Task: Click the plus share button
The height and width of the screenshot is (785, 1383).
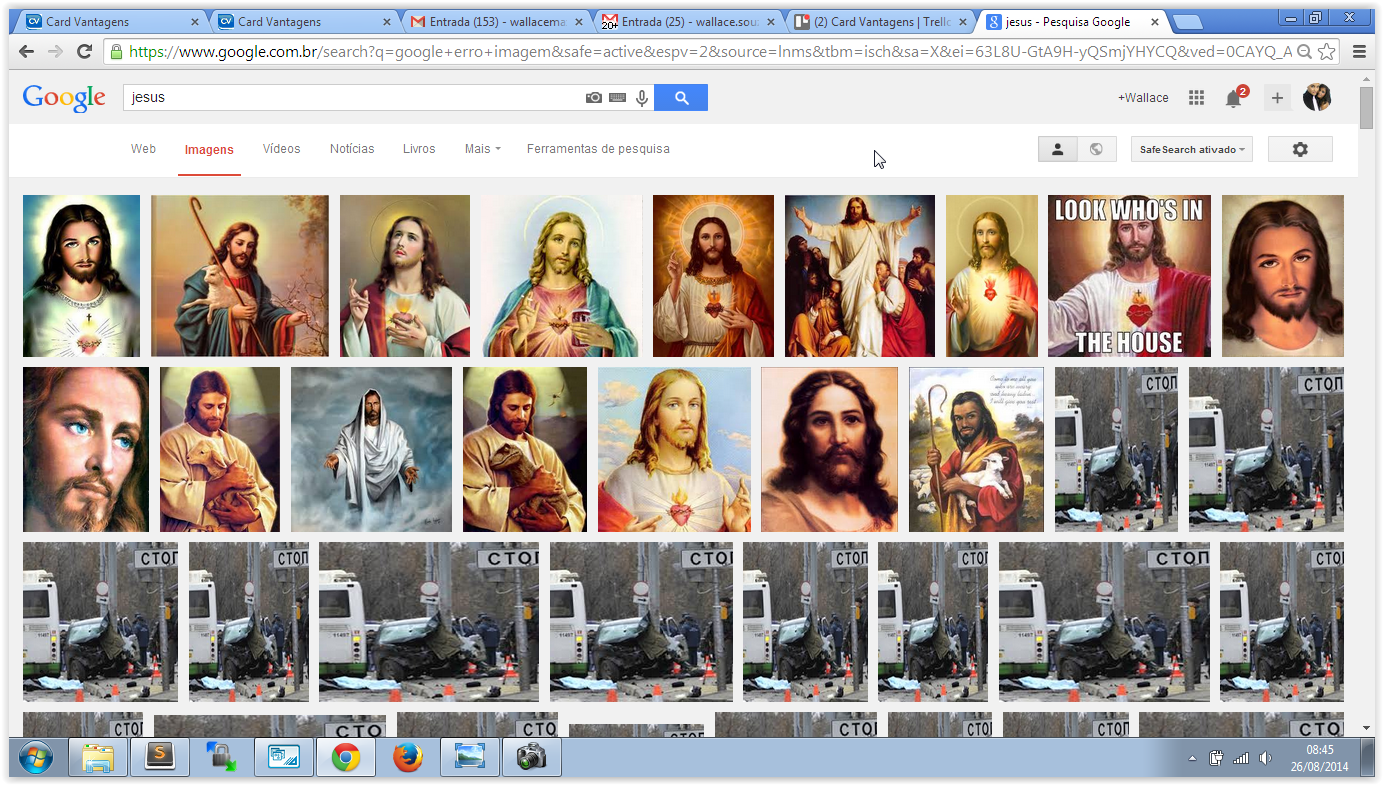Action: click(x=1277, y=97)
